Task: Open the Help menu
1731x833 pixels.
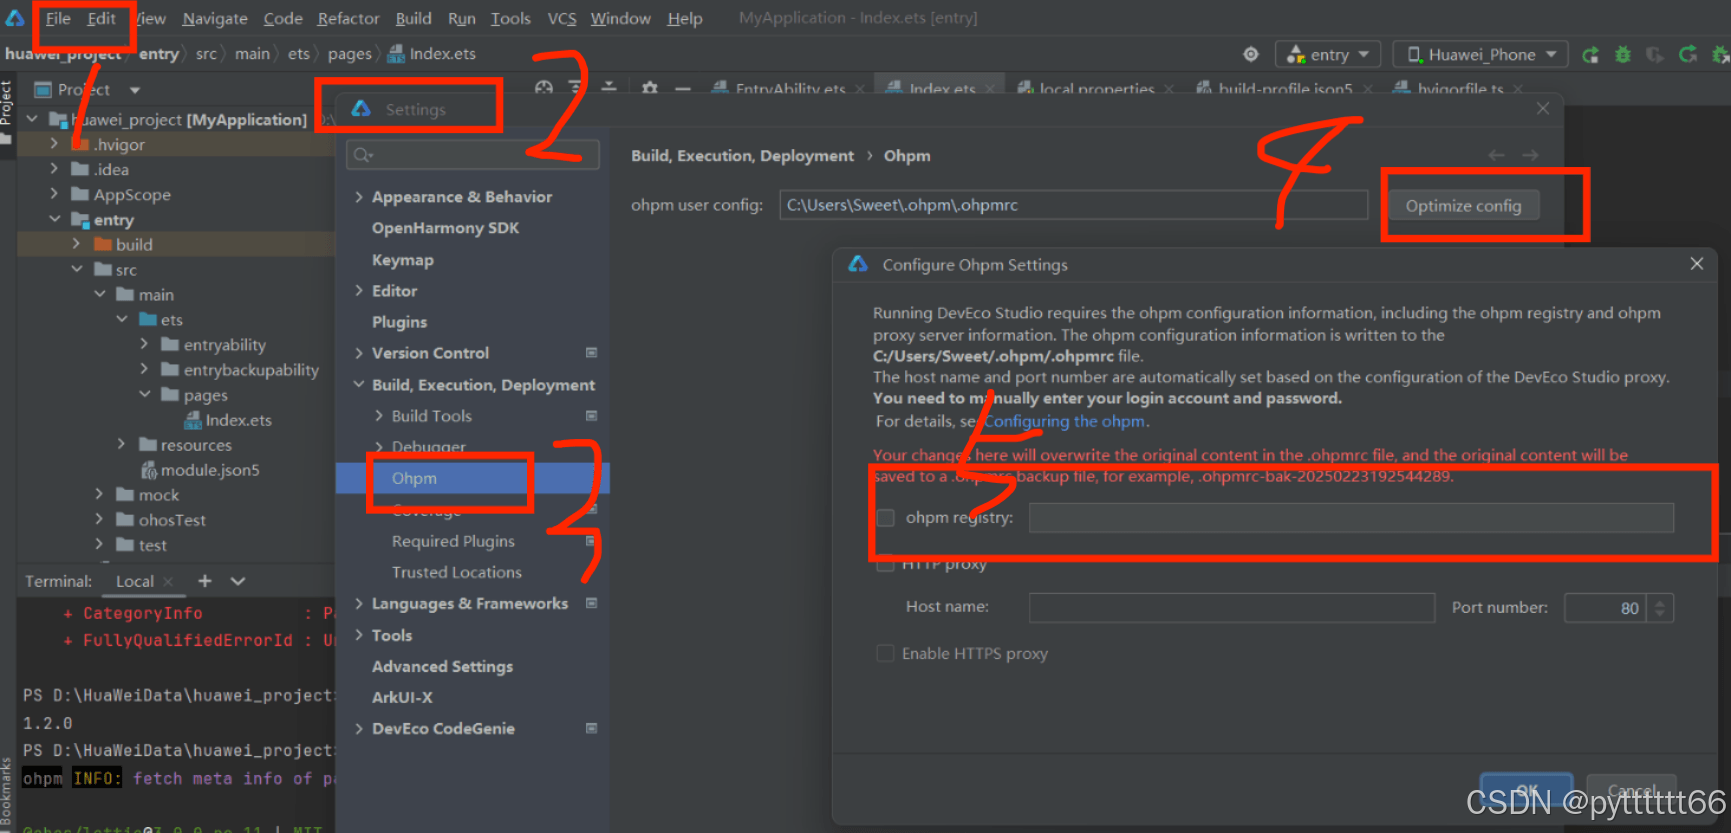Action: [685, 18]
